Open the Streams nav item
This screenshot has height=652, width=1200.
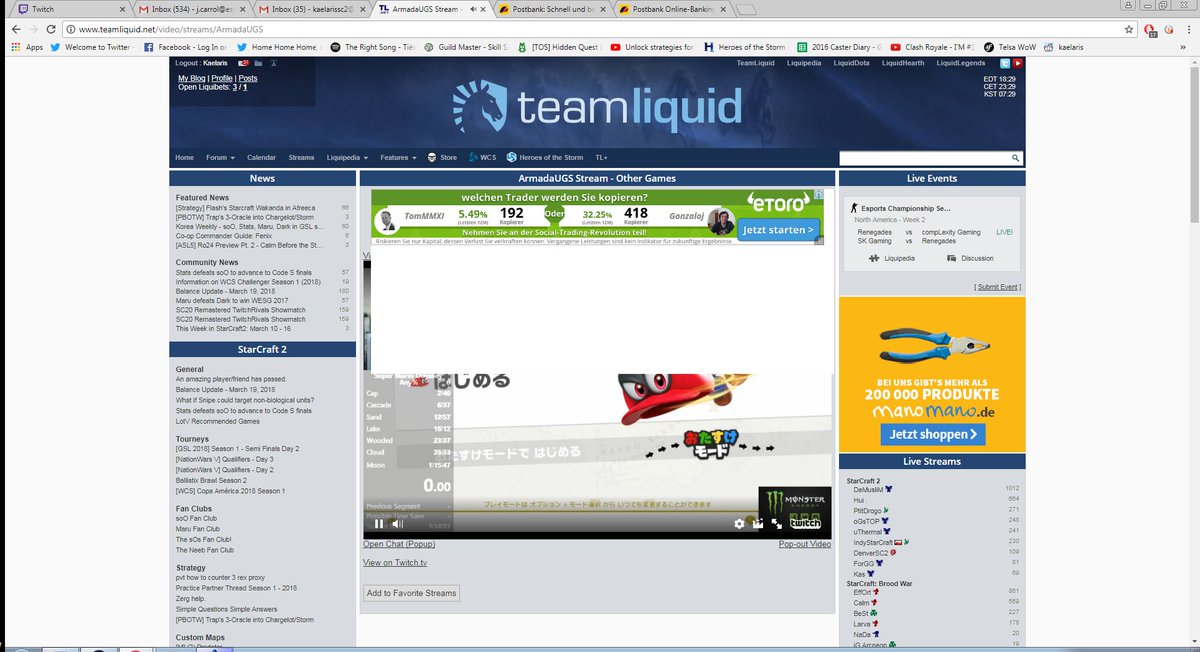301,157
